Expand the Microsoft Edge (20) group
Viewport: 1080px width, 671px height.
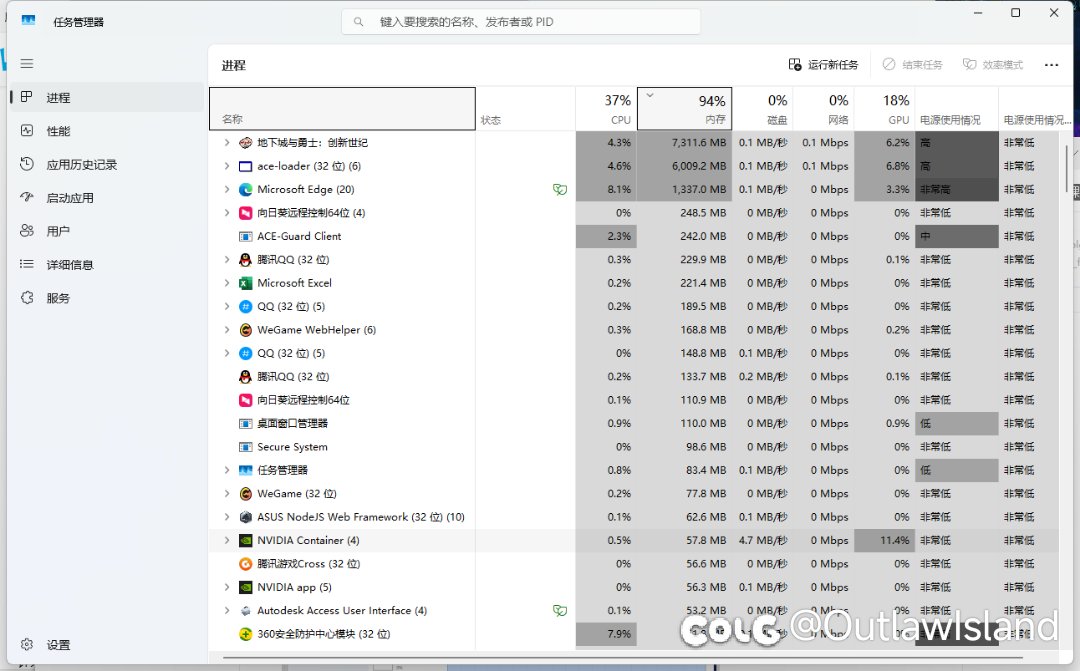click(x=227, y=189)
